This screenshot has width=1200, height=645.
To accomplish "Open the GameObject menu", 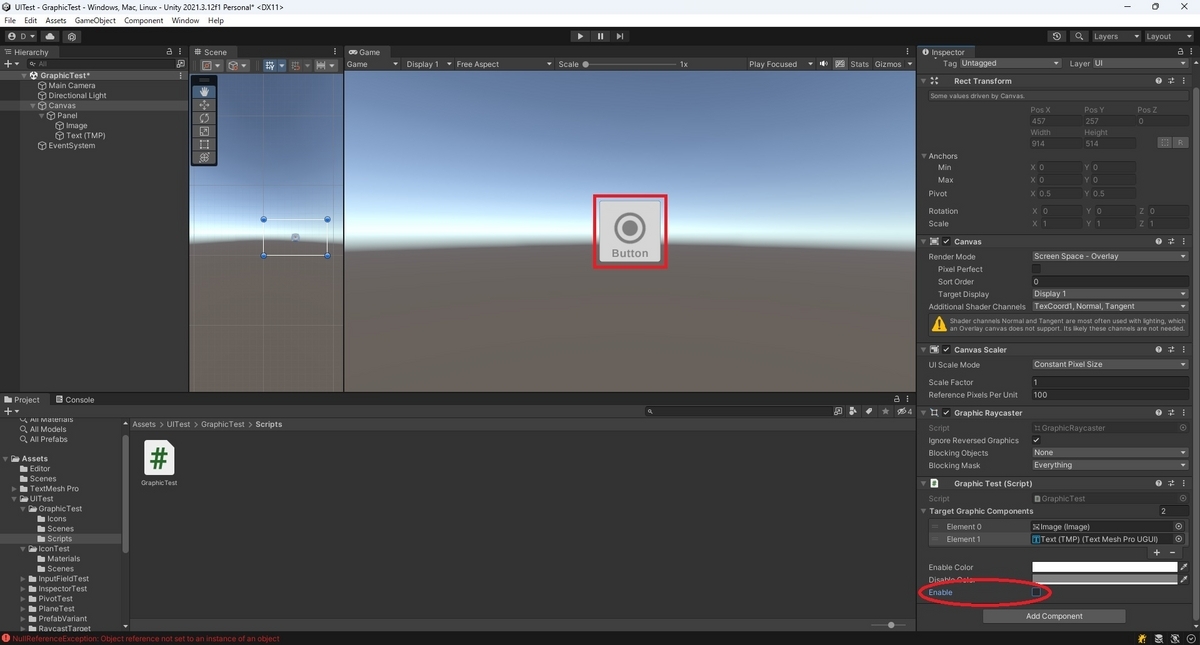I will (94, 20).
